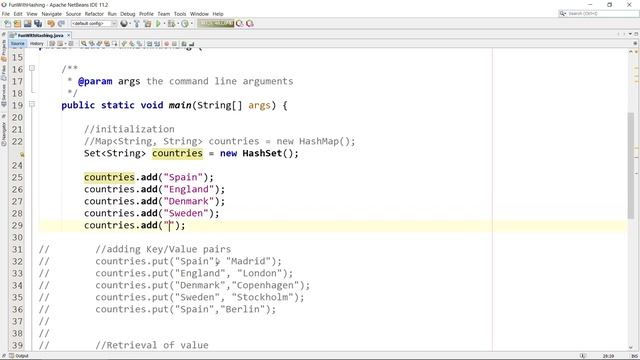The height and width of the screenshot is (360, 640).
Task: Click the second profiling icon after memory bar
Action: pos(249,24)
